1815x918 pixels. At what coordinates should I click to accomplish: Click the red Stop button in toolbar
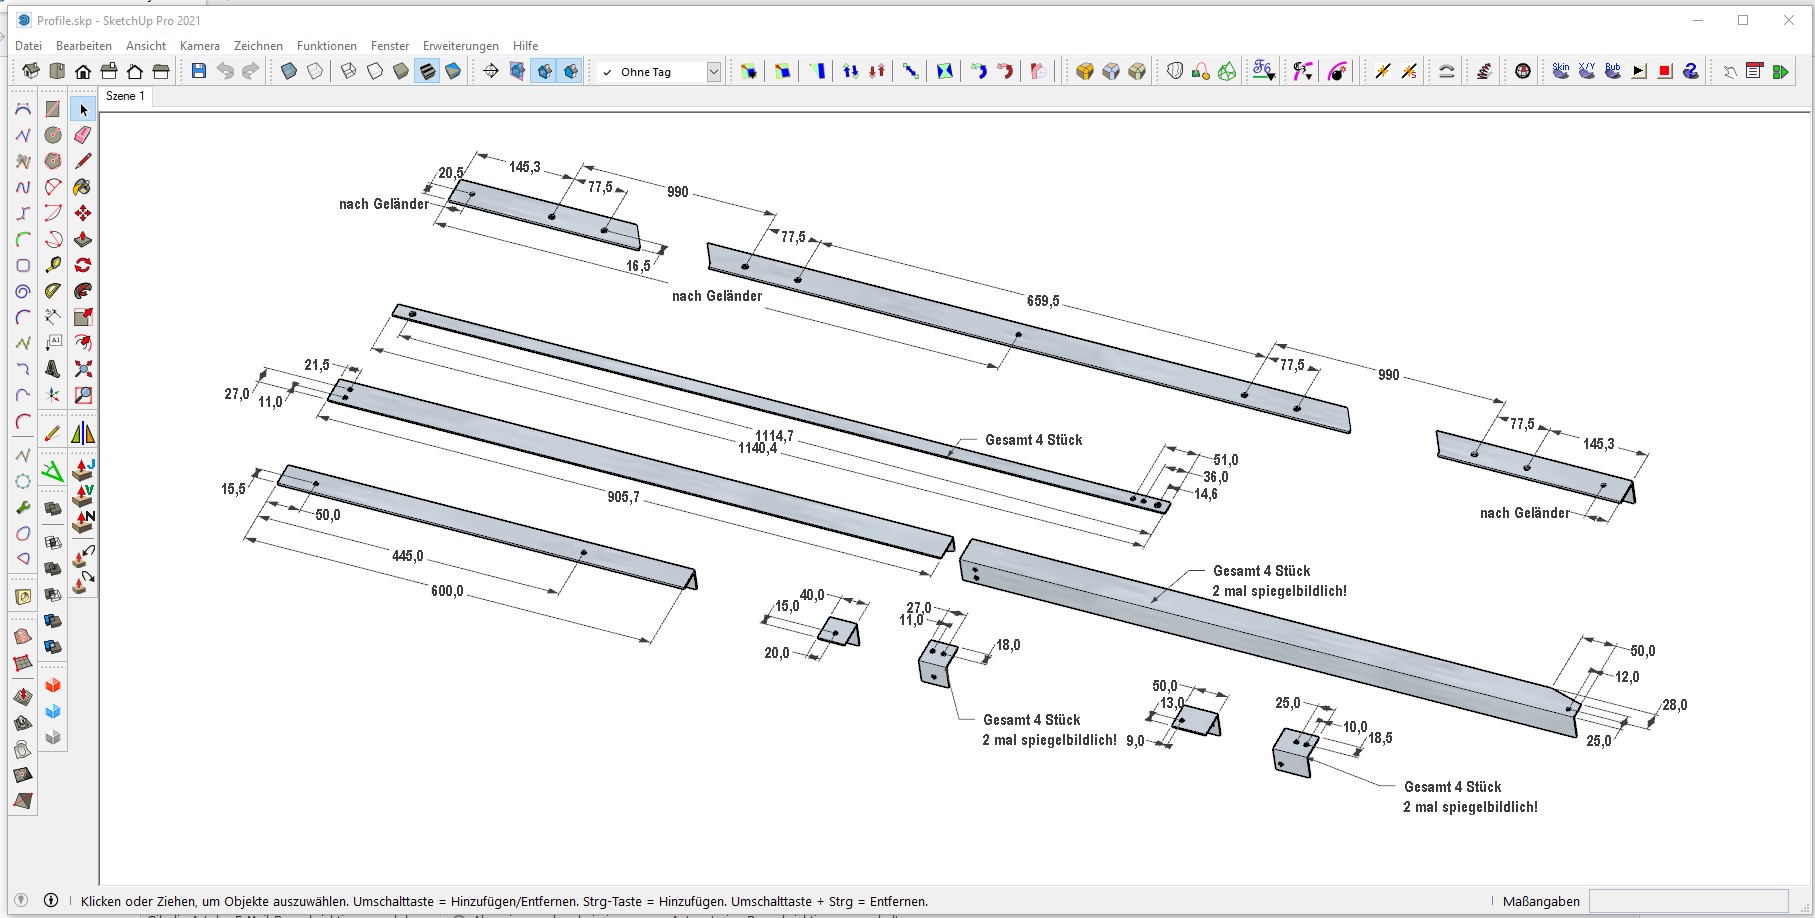point(1665,71)
